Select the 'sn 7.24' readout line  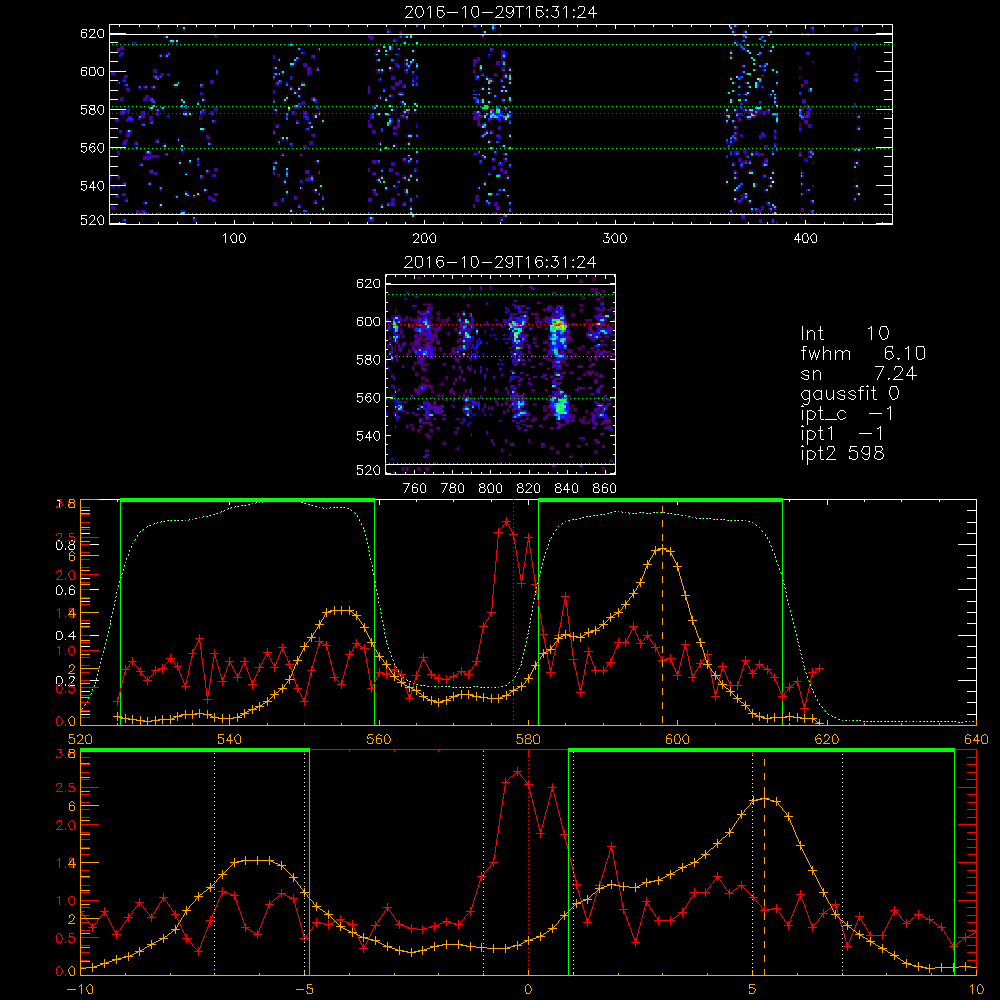pos(859,373)
